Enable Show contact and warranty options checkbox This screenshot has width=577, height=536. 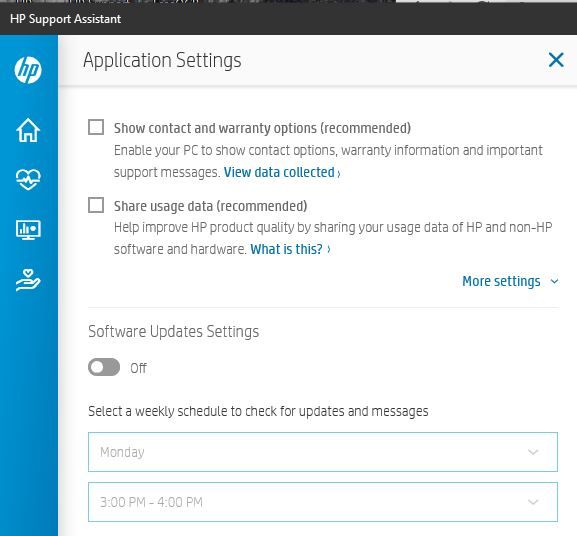(x=96, y=127)
